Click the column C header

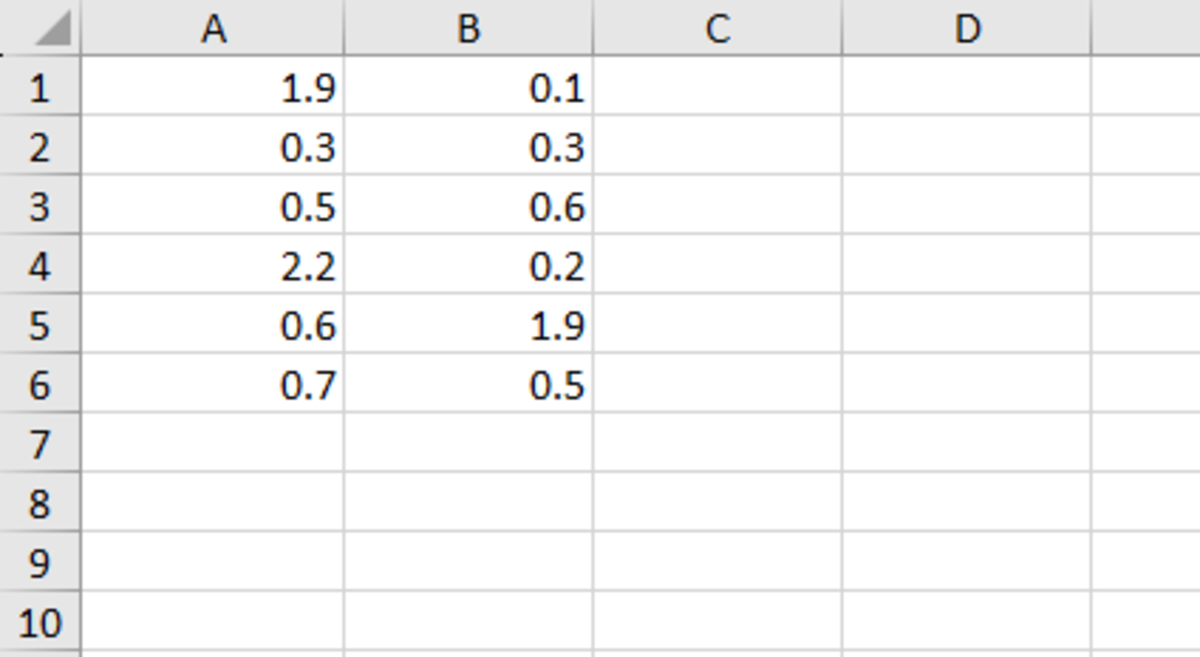click(x=717, y=29)
